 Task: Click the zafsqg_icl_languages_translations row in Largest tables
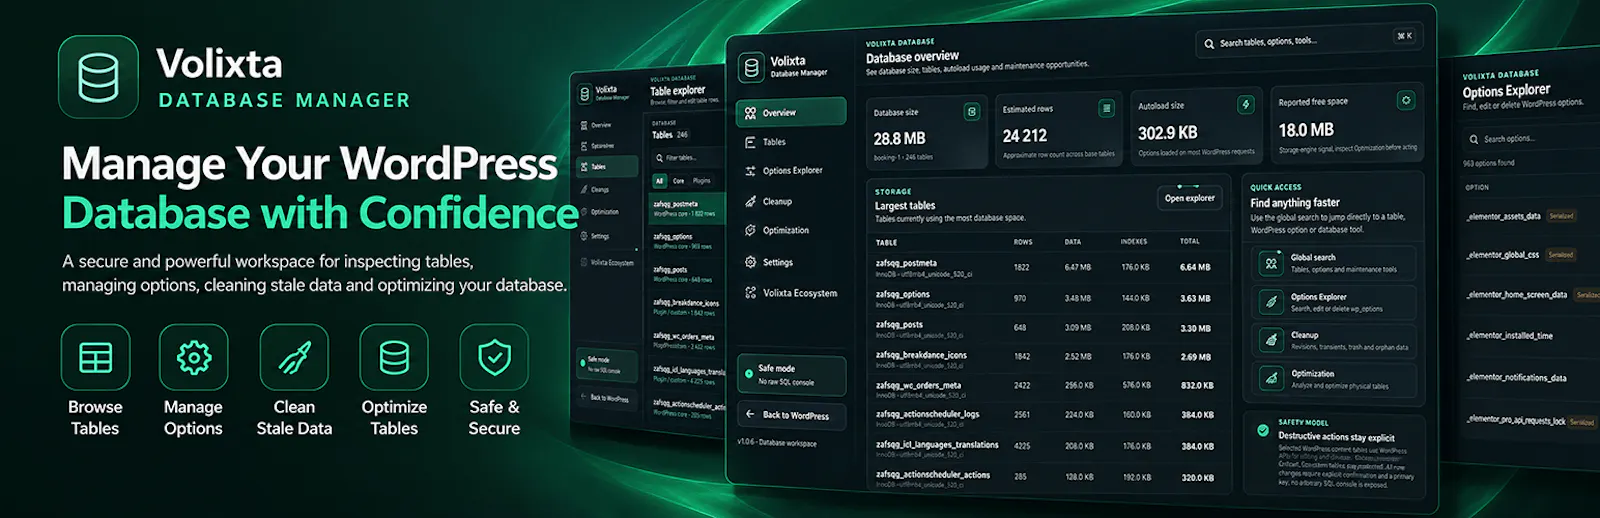pos(1049,446)
